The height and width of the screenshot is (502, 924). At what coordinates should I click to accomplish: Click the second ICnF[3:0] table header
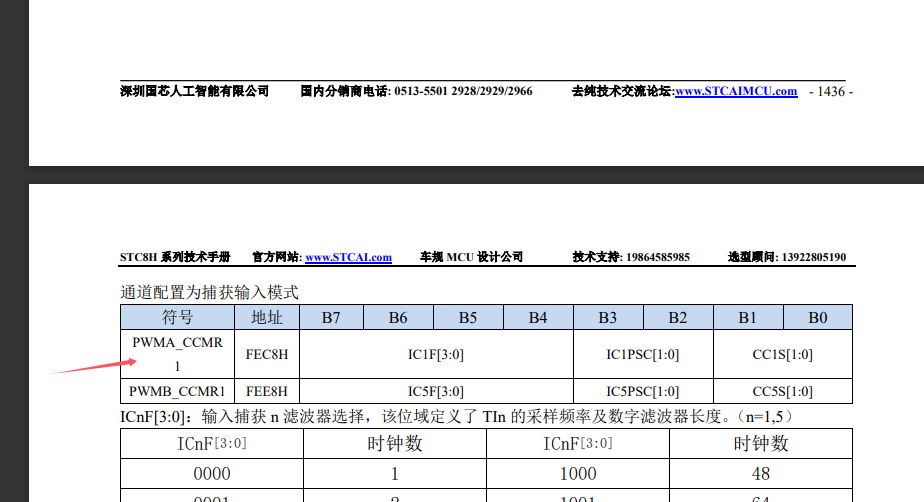pyautogui.click(x=578, y=444)
